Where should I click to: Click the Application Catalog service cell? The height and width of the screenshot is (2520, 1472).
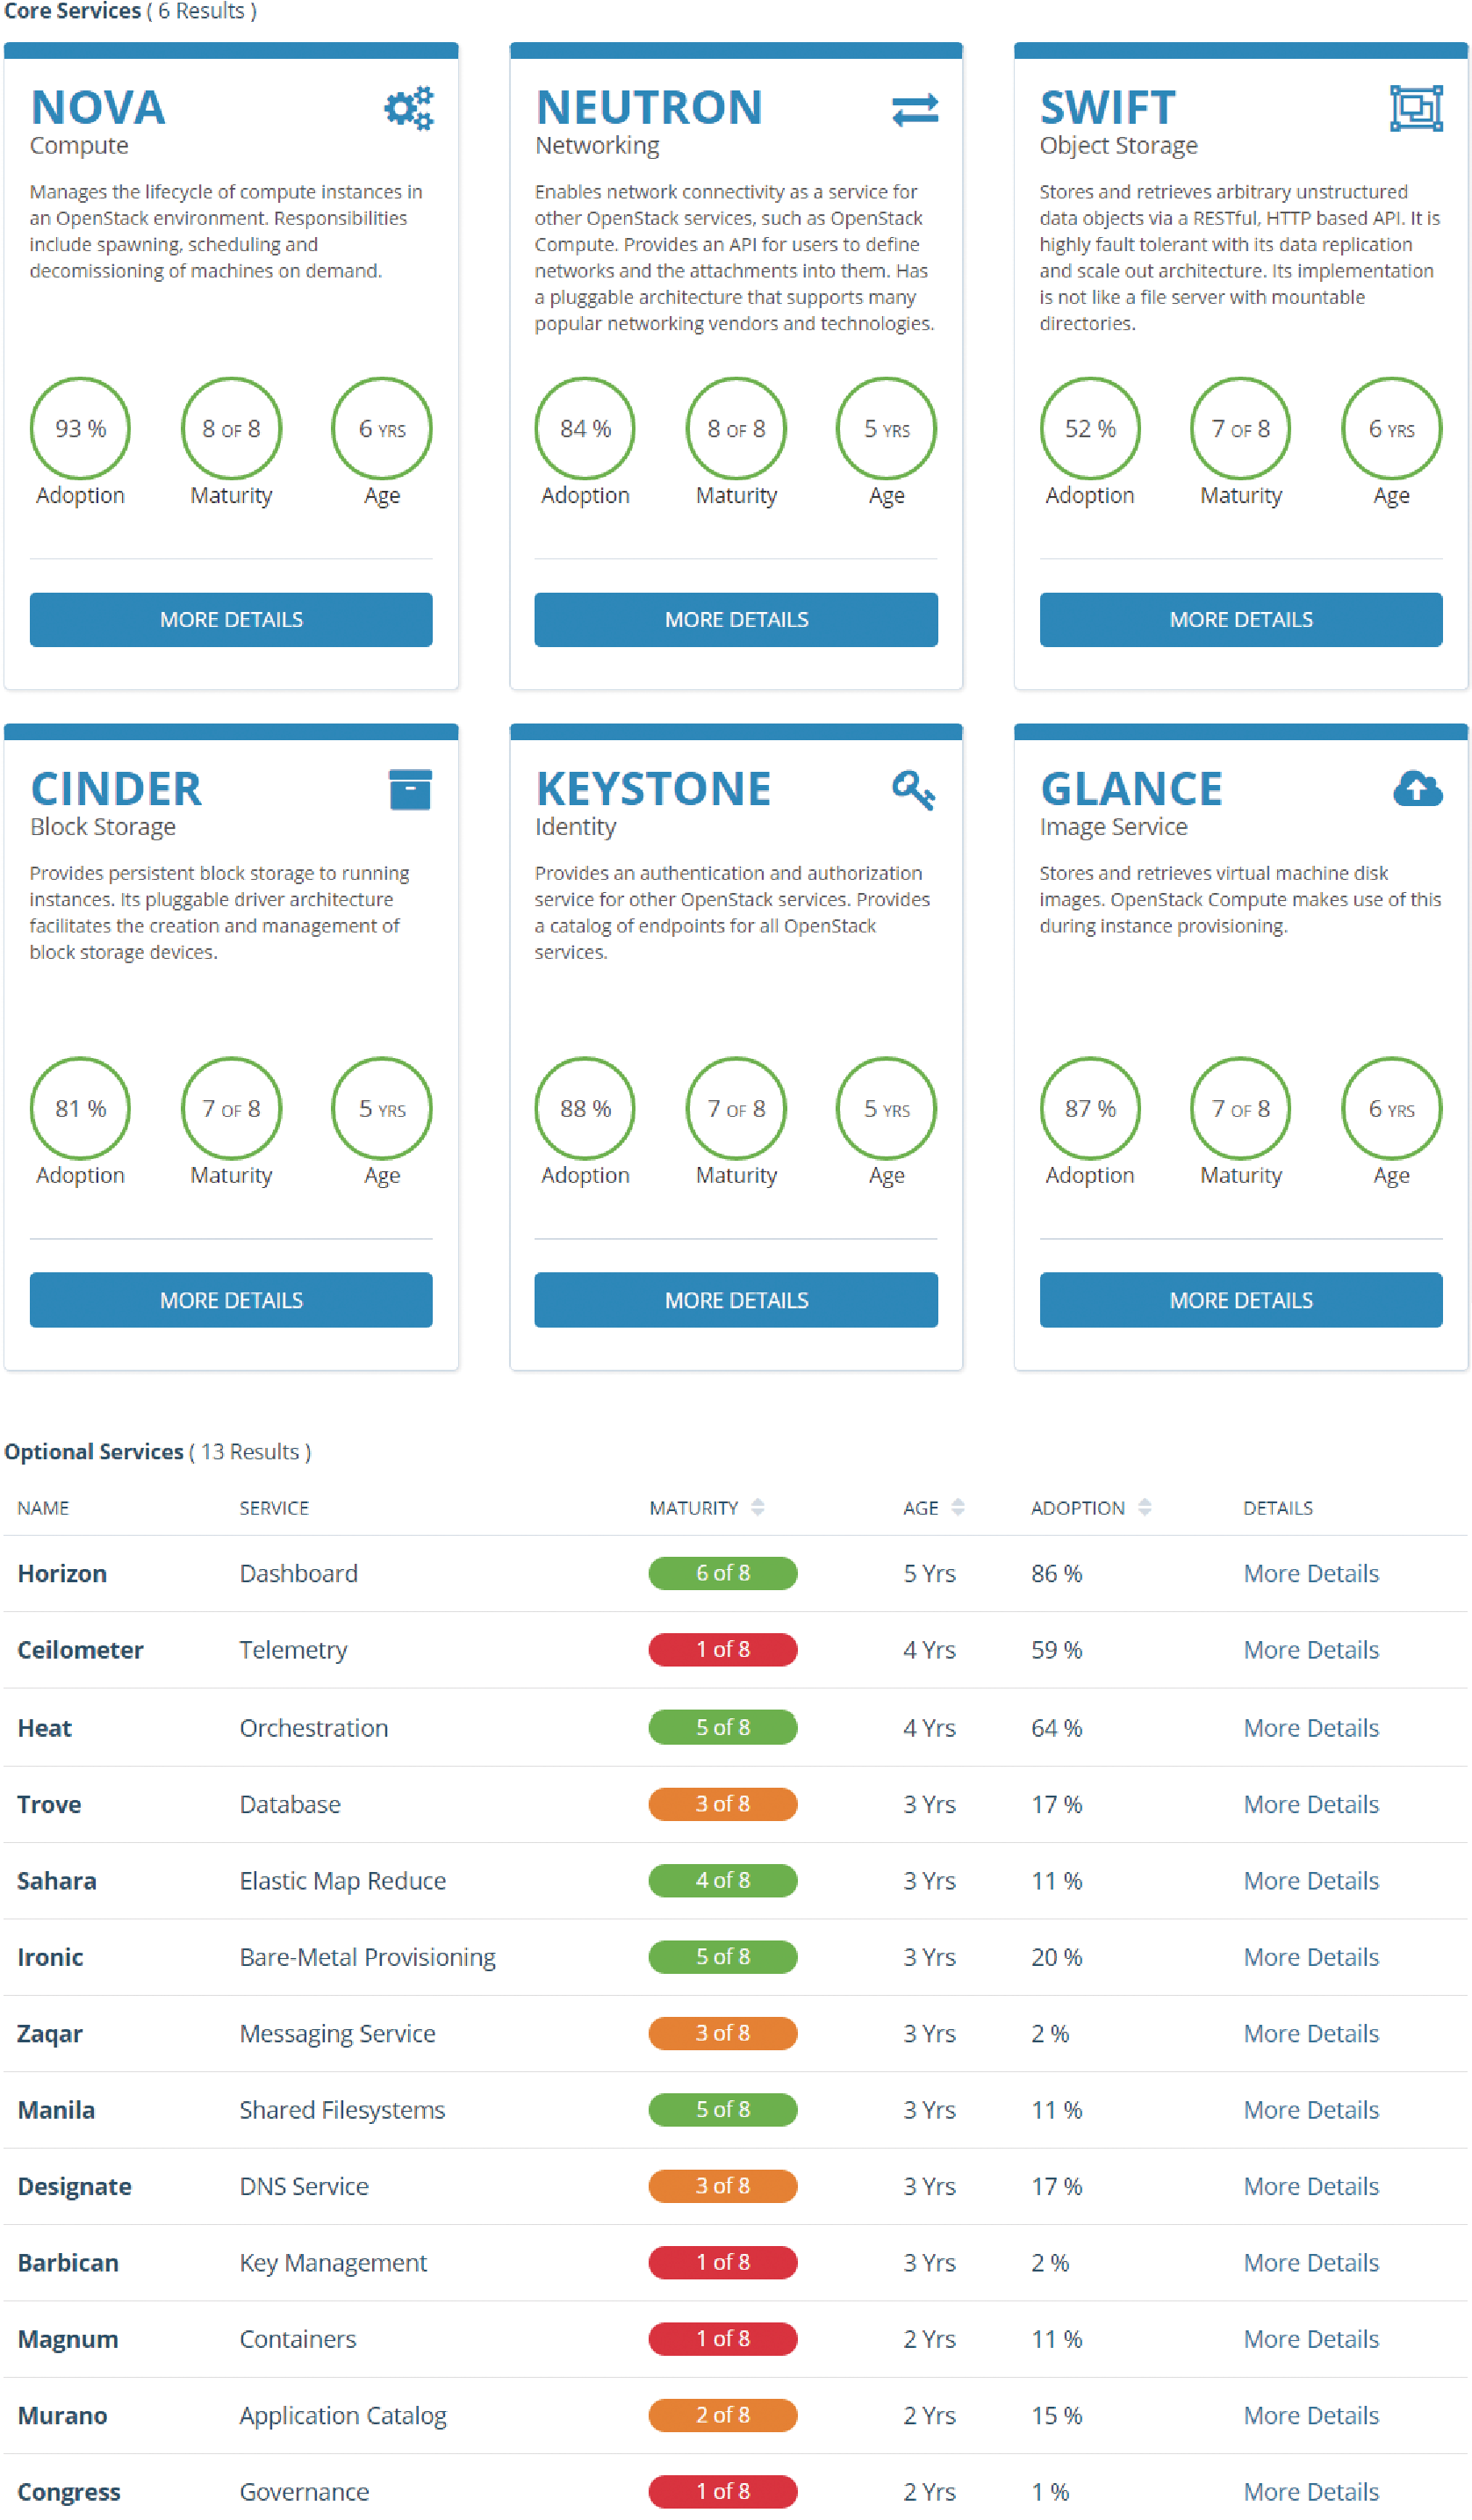click(x=342, y=2416)
